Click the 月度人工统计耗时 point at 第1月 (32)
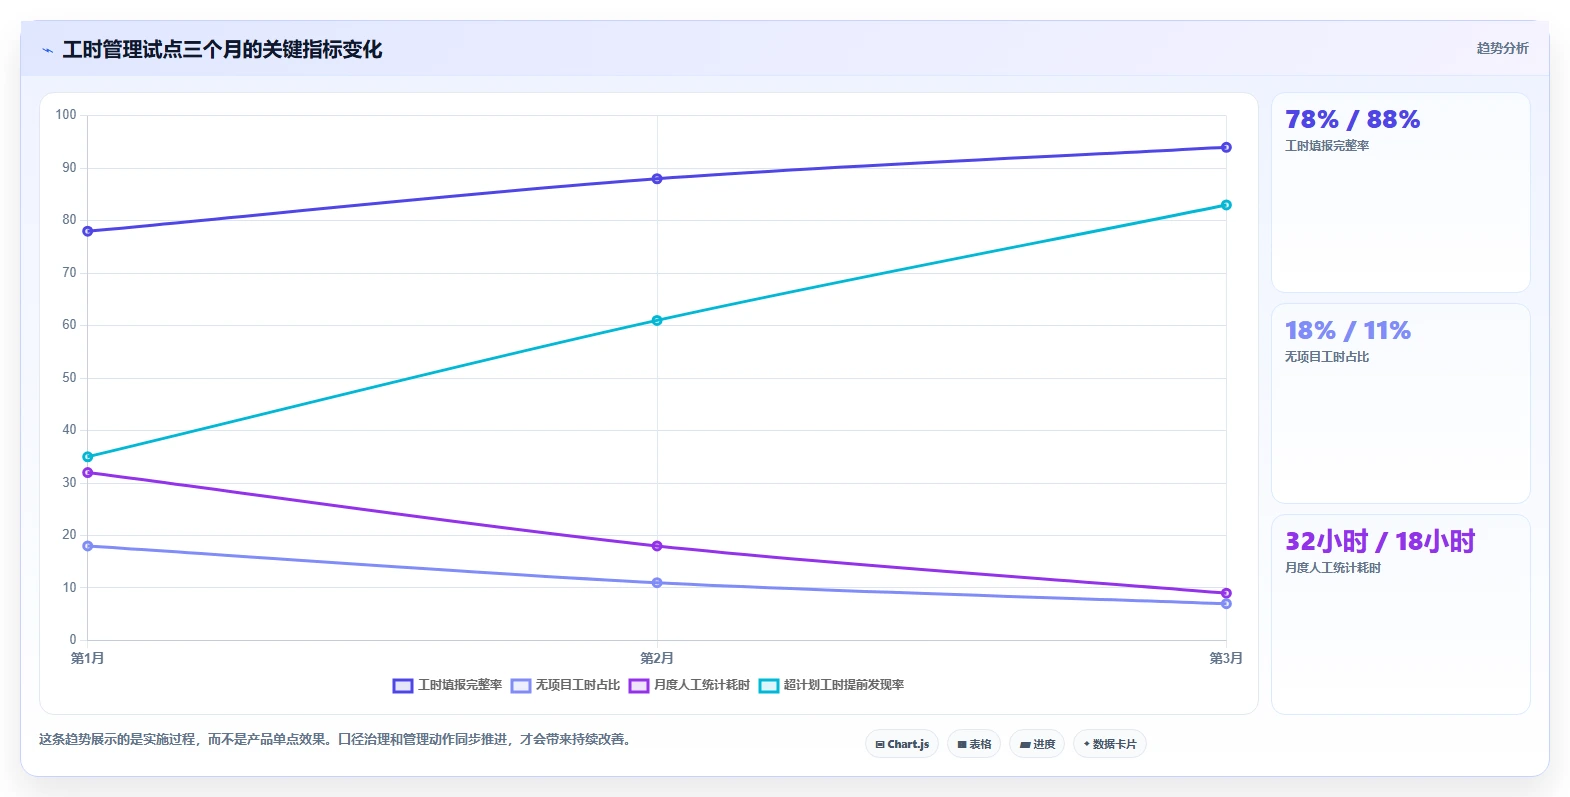 coord(88,473)
